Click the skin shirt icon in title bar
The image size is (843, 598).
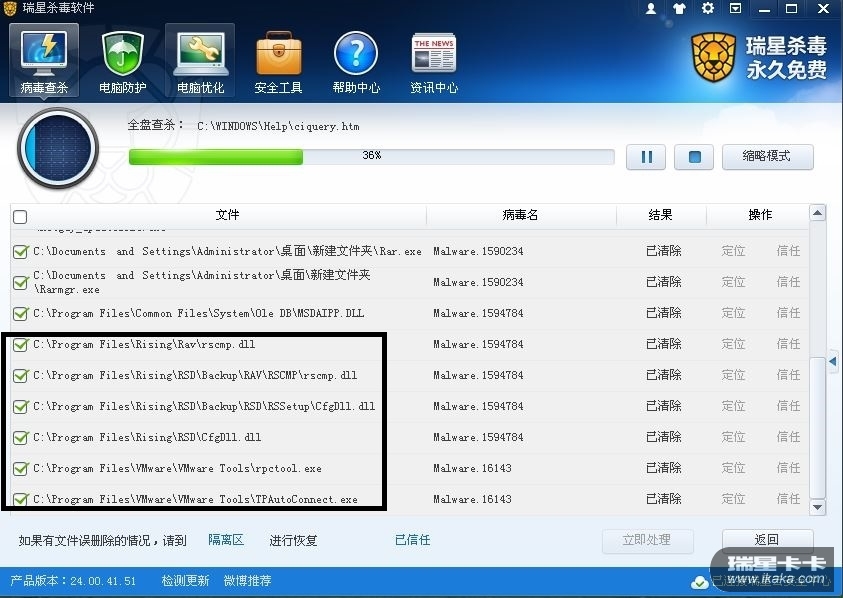[679, 9]
